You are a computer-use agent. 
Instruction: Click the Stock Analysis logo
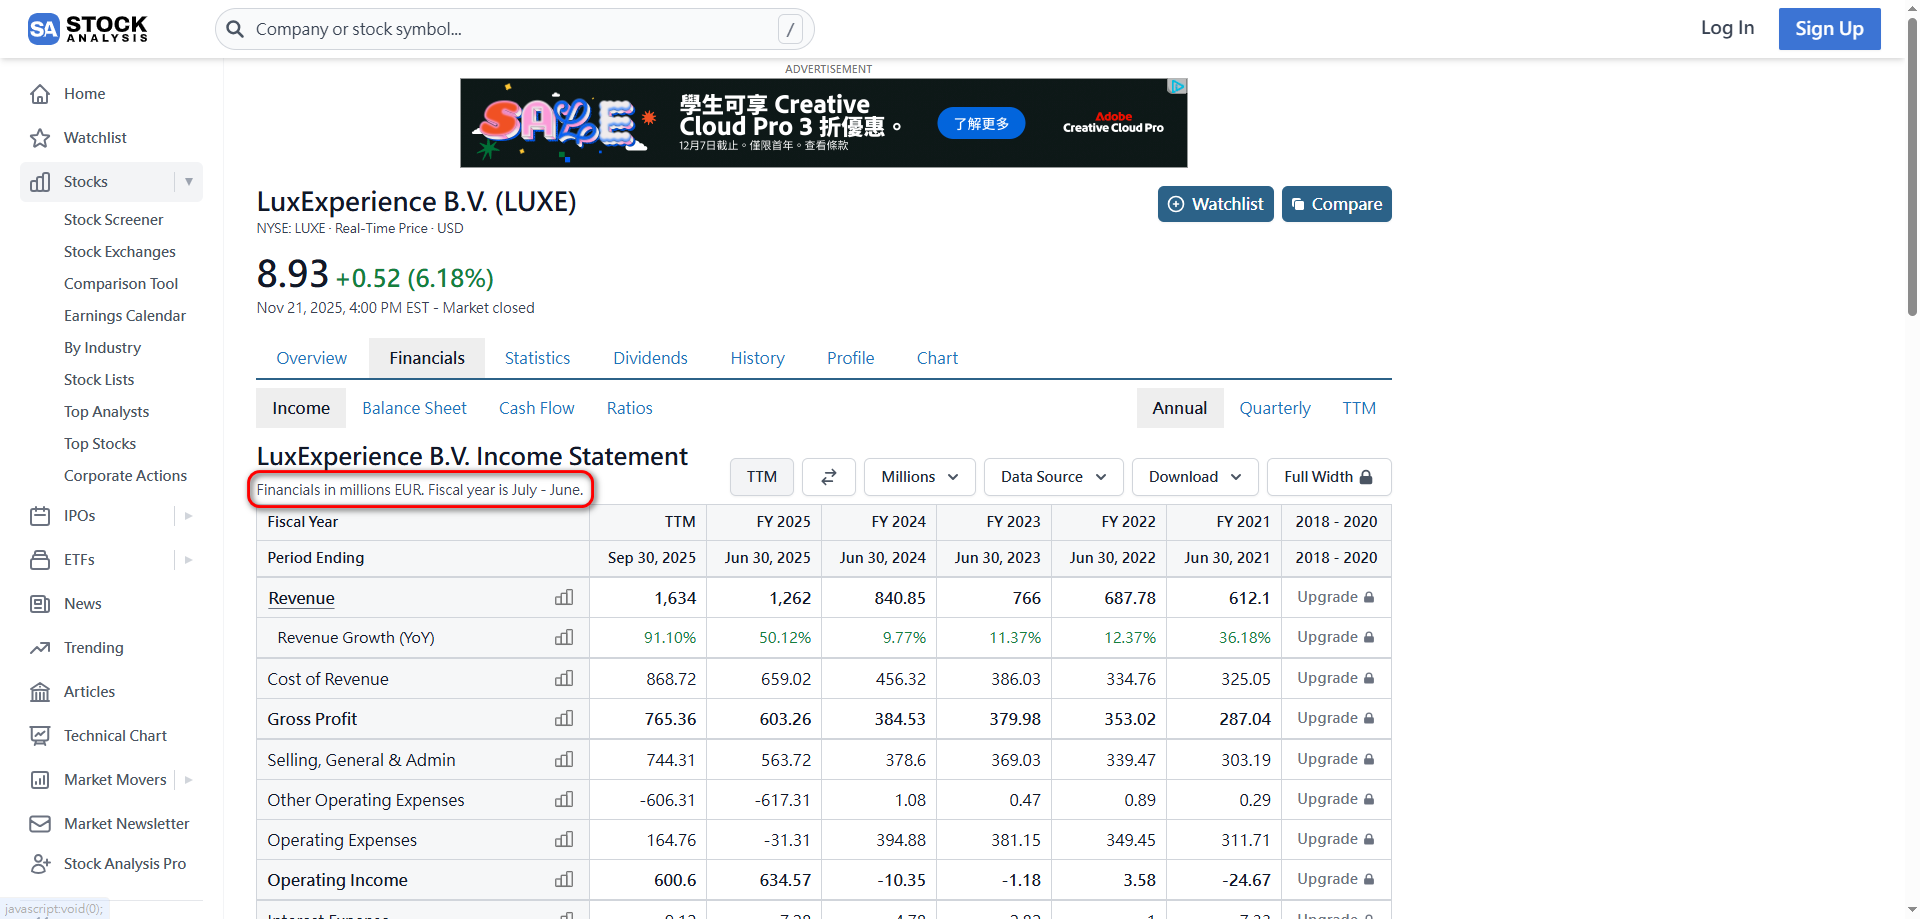[88, 29]
